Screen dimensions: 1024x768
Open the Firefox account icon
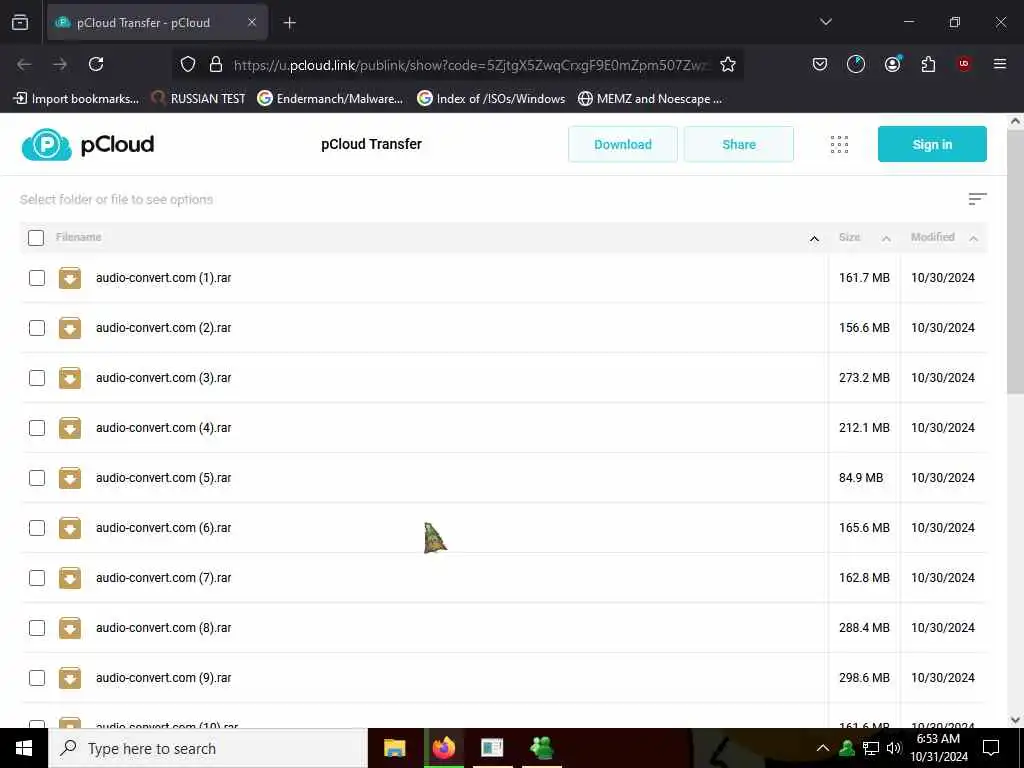(892, 64)
